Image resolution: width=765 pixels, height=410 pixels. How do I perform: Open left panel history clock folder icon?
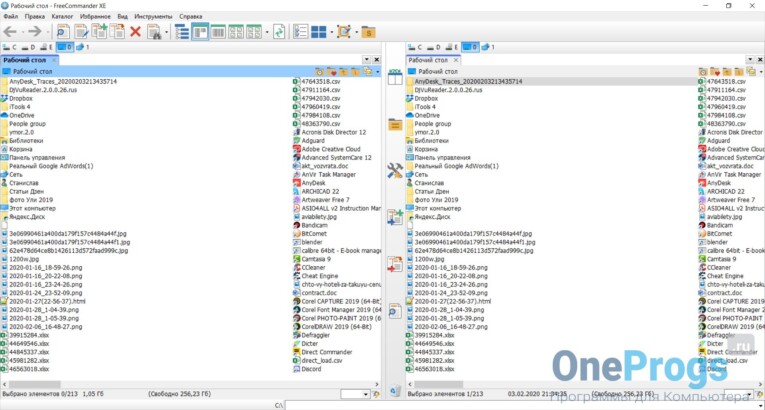(319, 72)
